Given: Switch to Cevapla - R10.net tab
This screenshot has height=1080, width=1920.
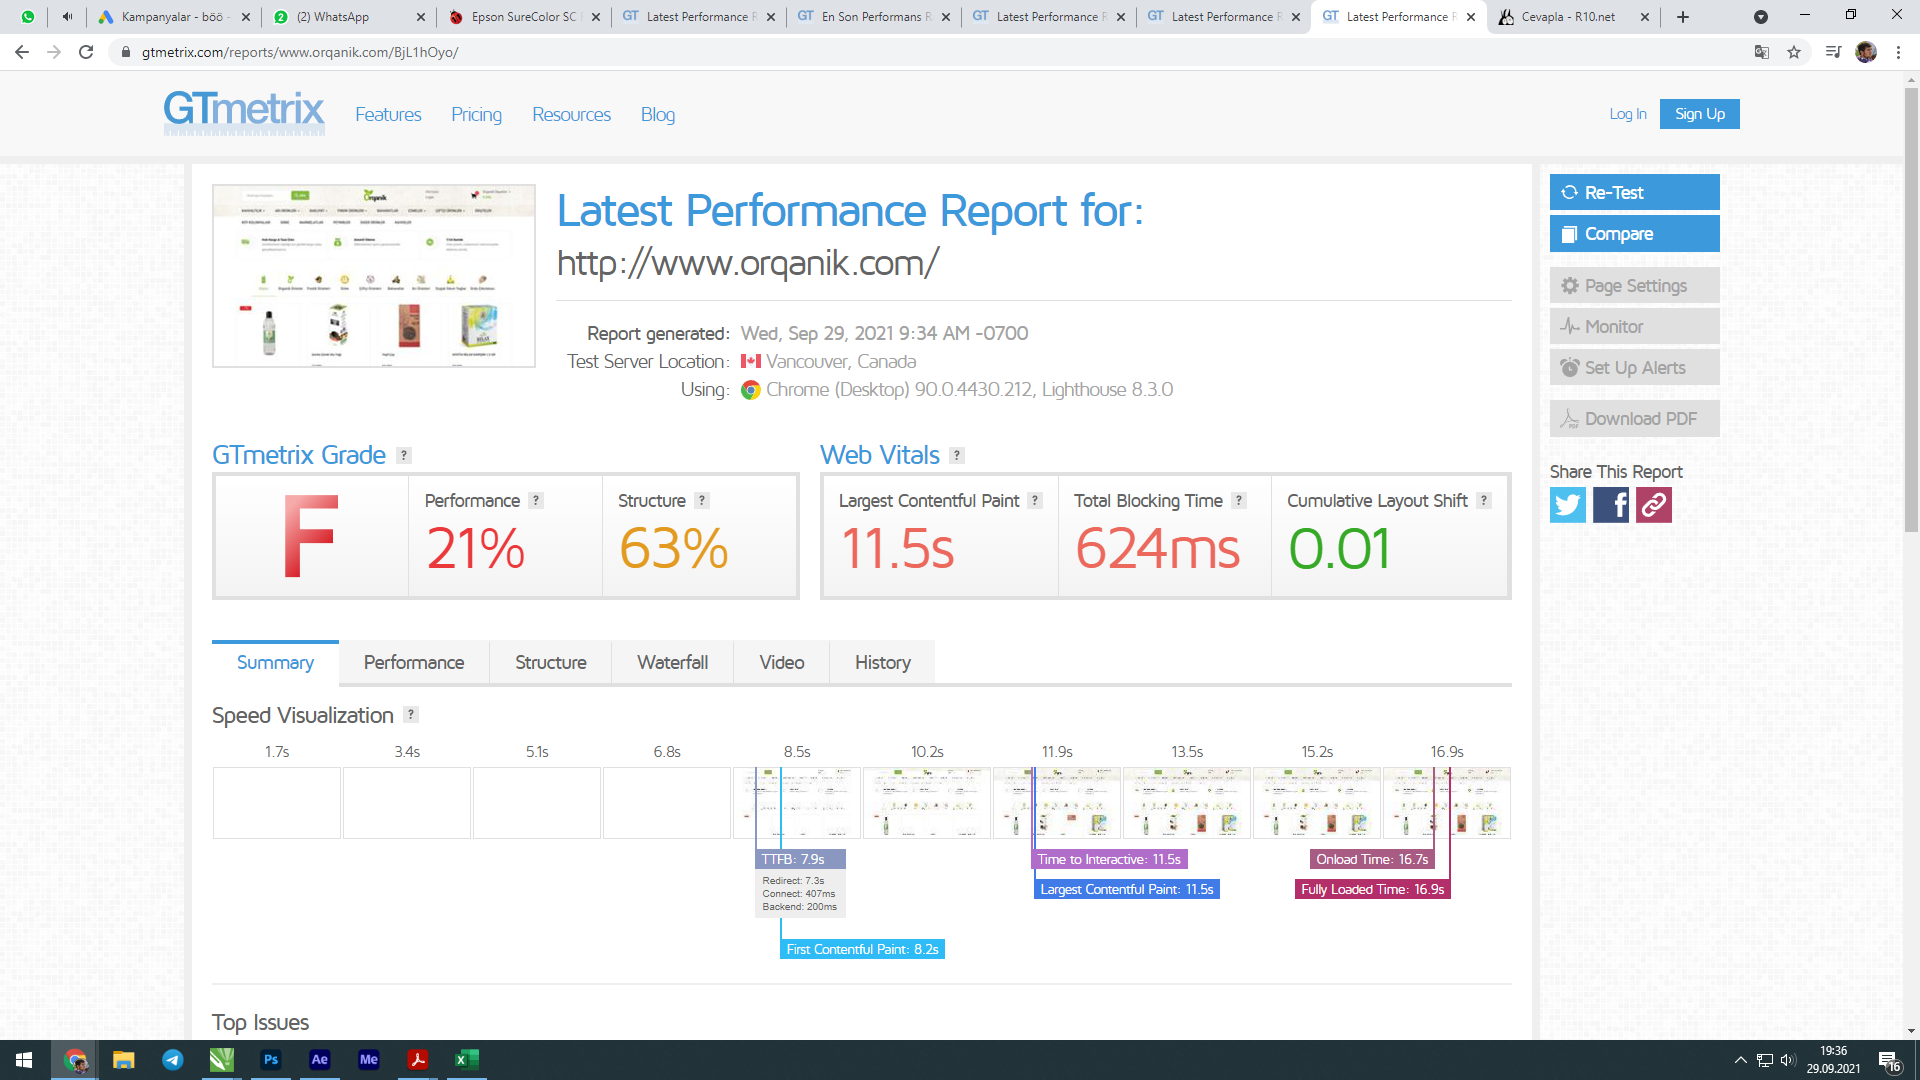Looking at the screenshot, I should [x=1573, y=17].
